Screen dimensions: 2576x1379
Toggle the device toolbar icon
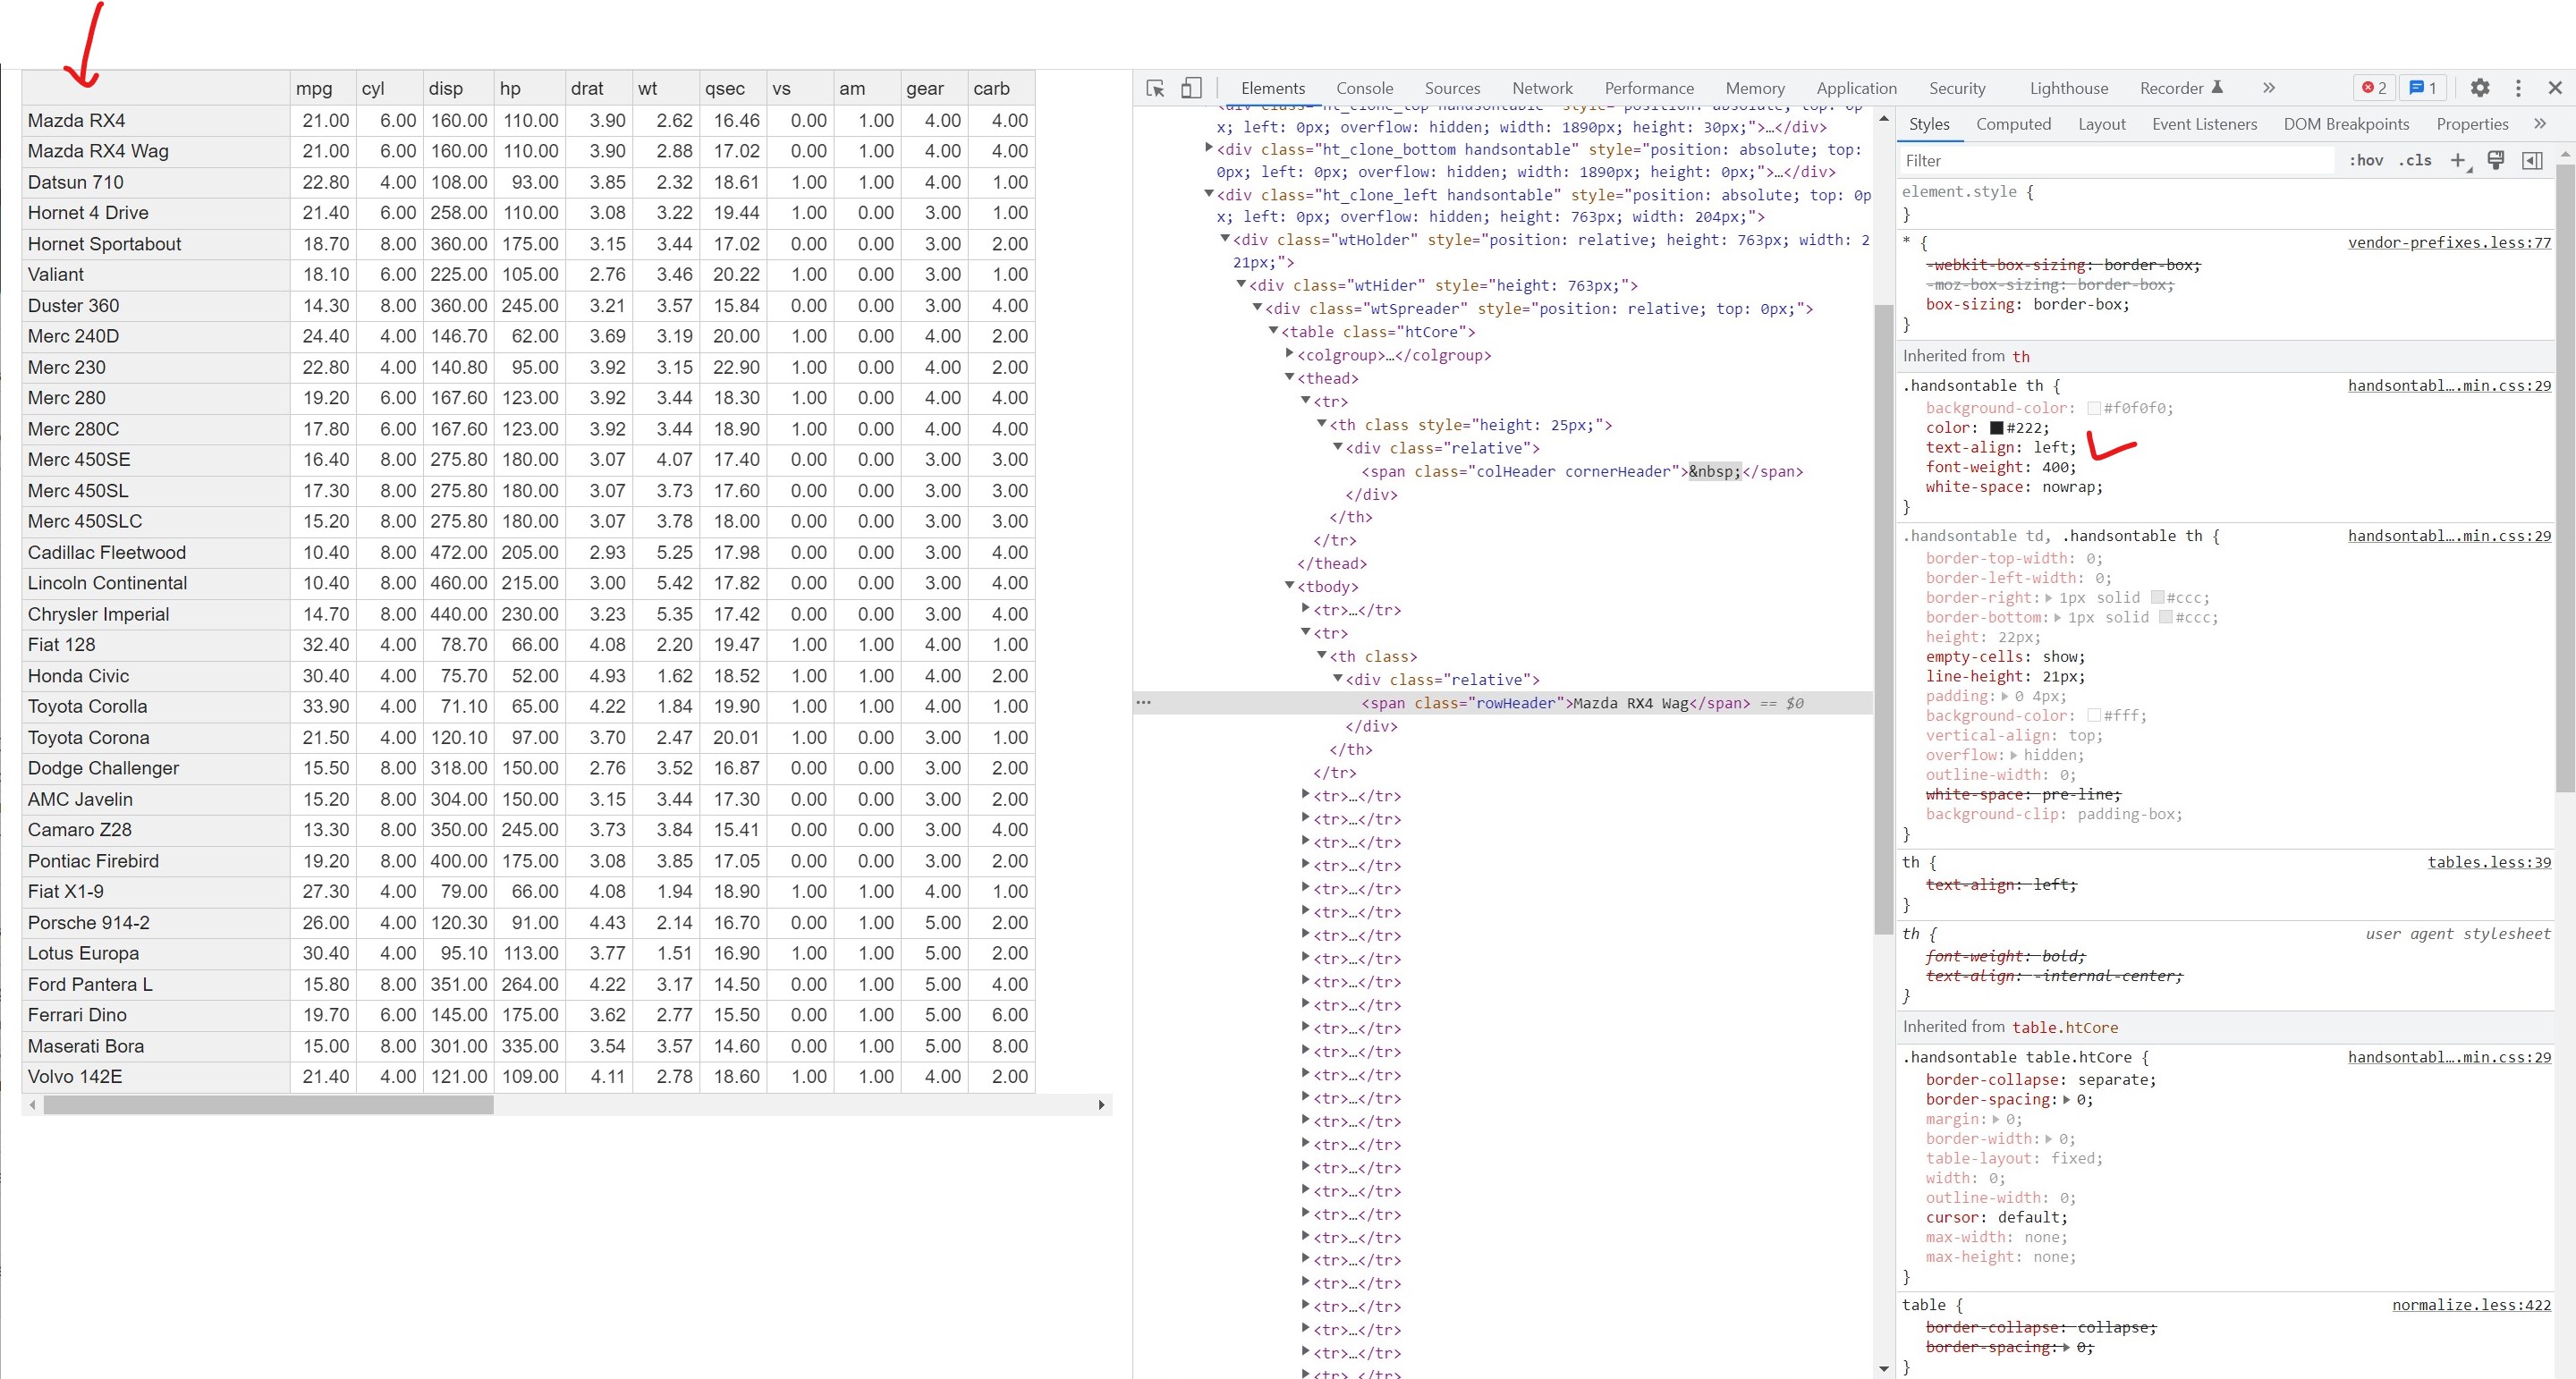(1190, 88)
